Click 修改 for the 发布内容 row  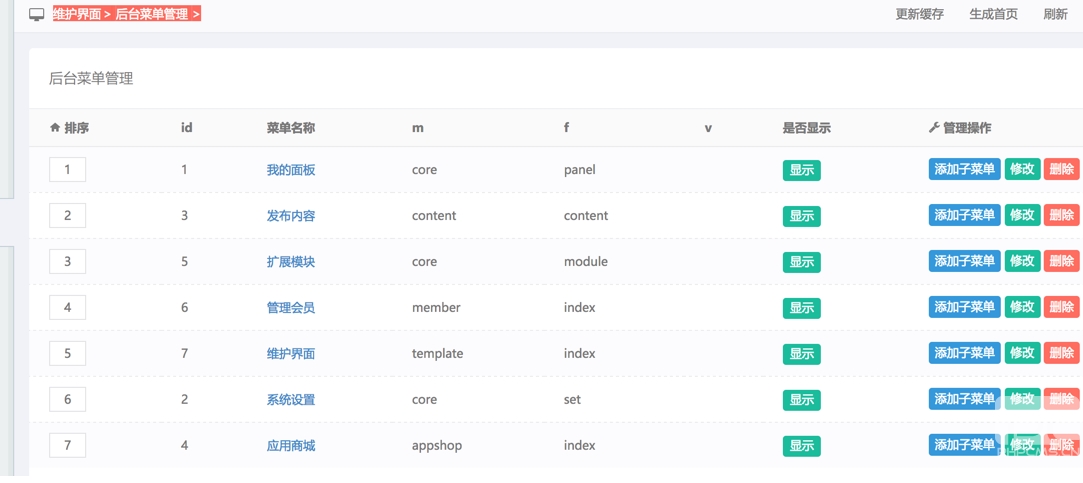[1022, 215]
